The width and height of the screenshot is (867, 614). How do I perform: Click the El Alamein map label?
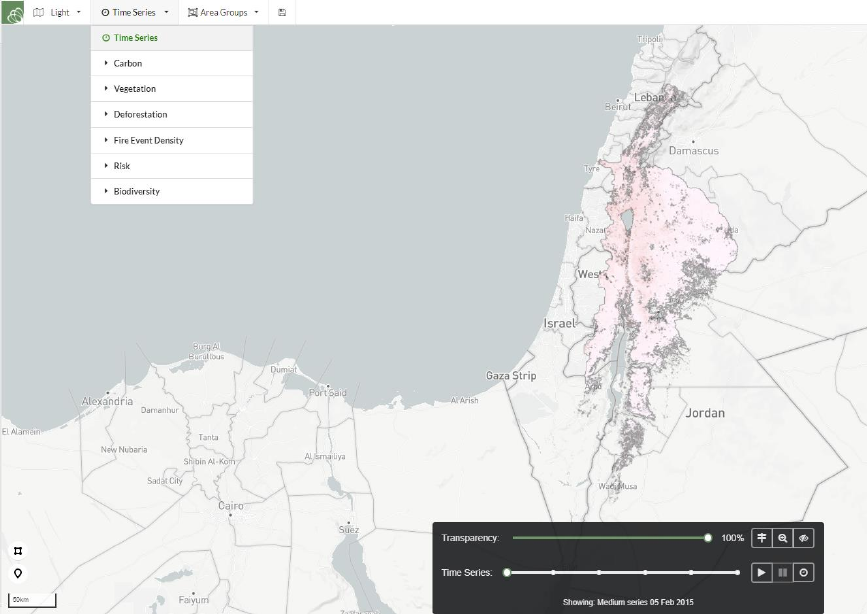[21, 431]
